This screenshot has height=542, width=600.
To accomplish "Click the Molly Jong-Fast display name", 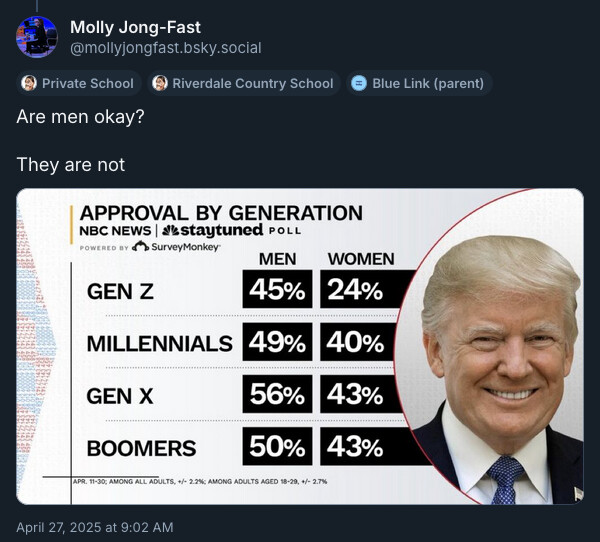I will tap(135, 27).
